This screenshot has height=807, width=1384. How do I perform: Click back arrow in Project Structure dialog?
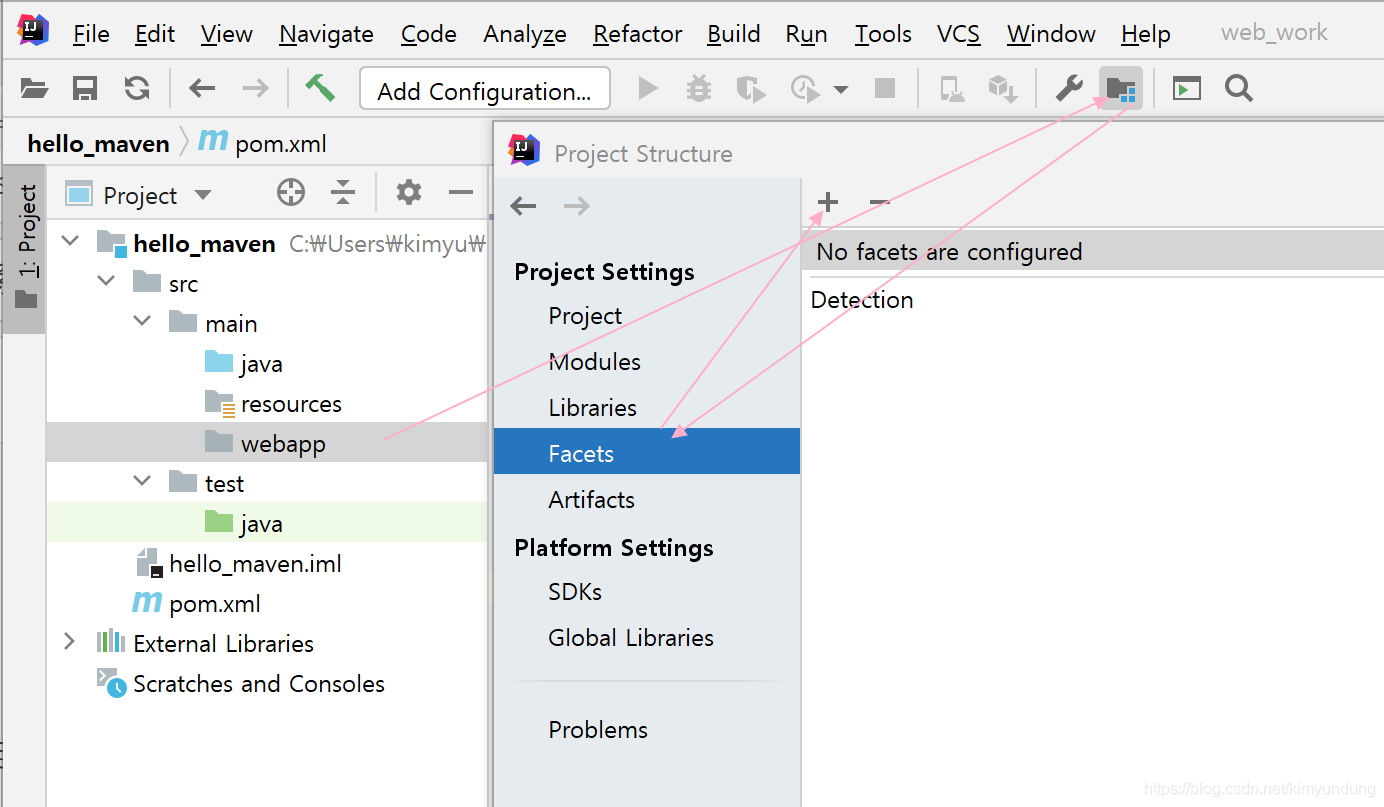(x=523, y=206)
